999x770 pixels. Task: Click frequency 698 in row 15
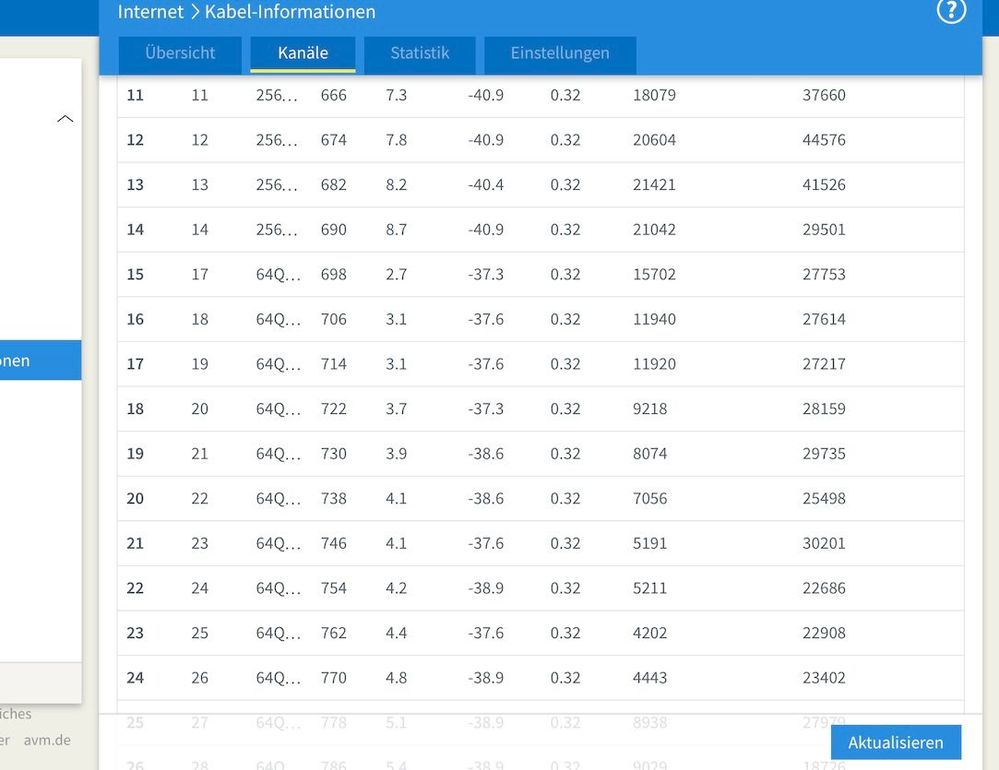point(333,274)
